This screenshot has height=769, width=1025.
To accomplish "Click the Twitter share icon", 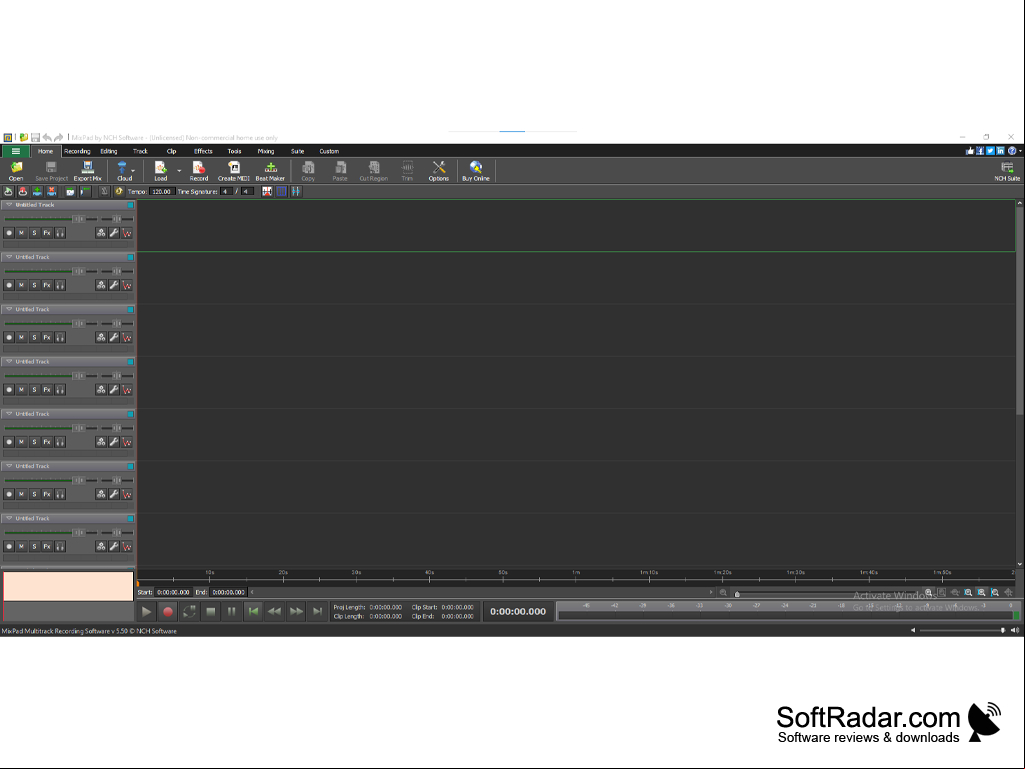I will (990, 151).
